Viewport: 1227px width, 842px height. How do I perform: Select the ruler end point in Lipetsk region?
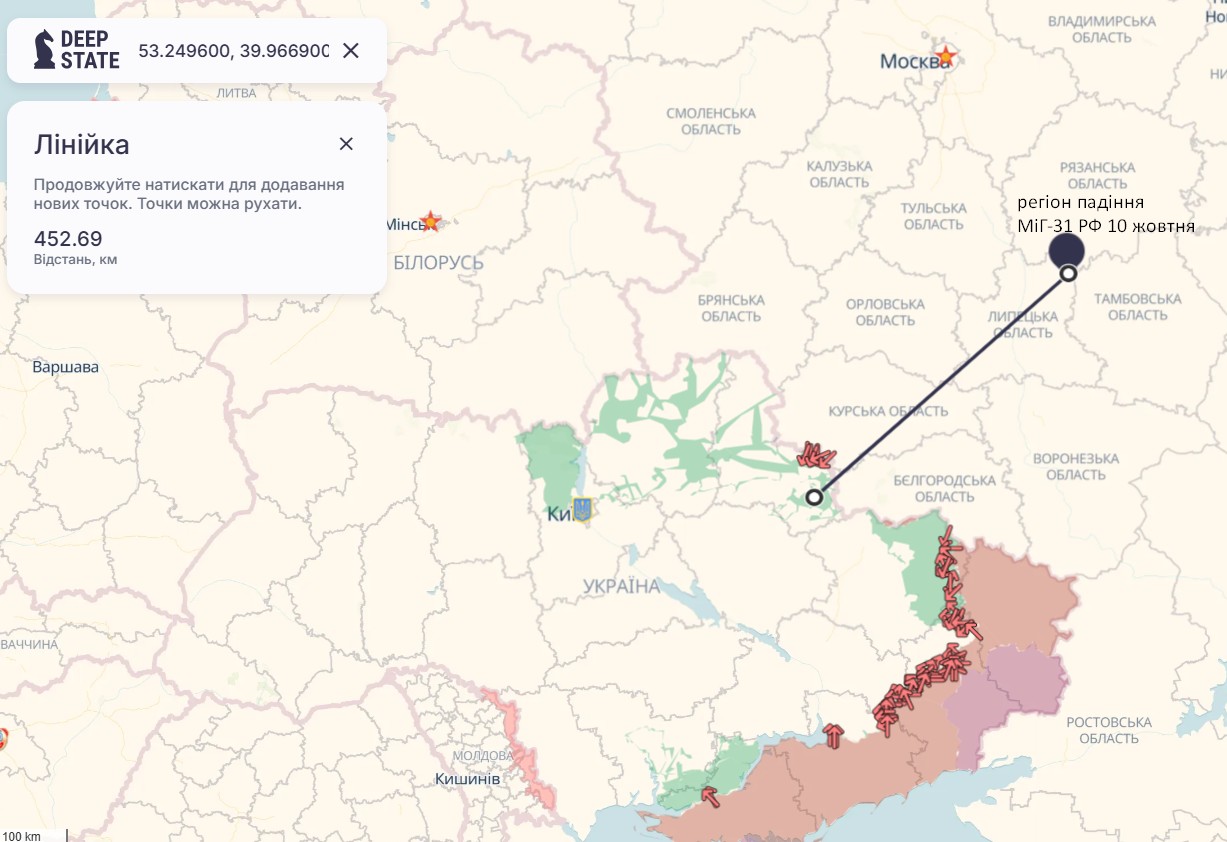tap(1068, 273)
